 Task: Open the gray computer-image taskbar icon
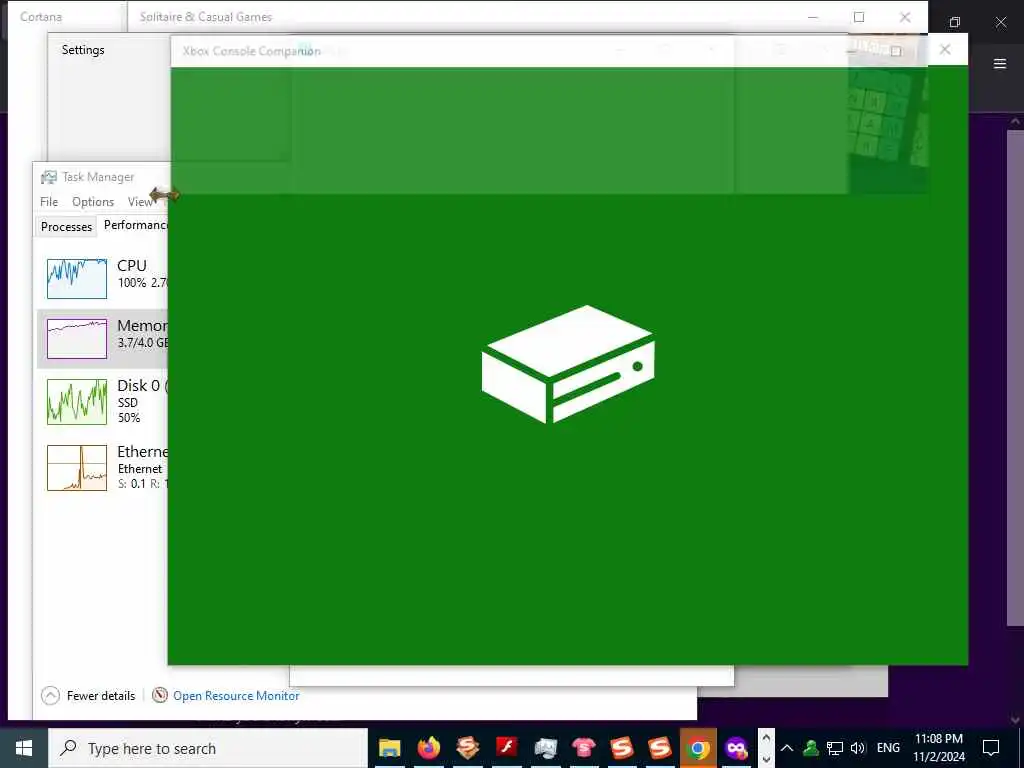pos(545,748)
